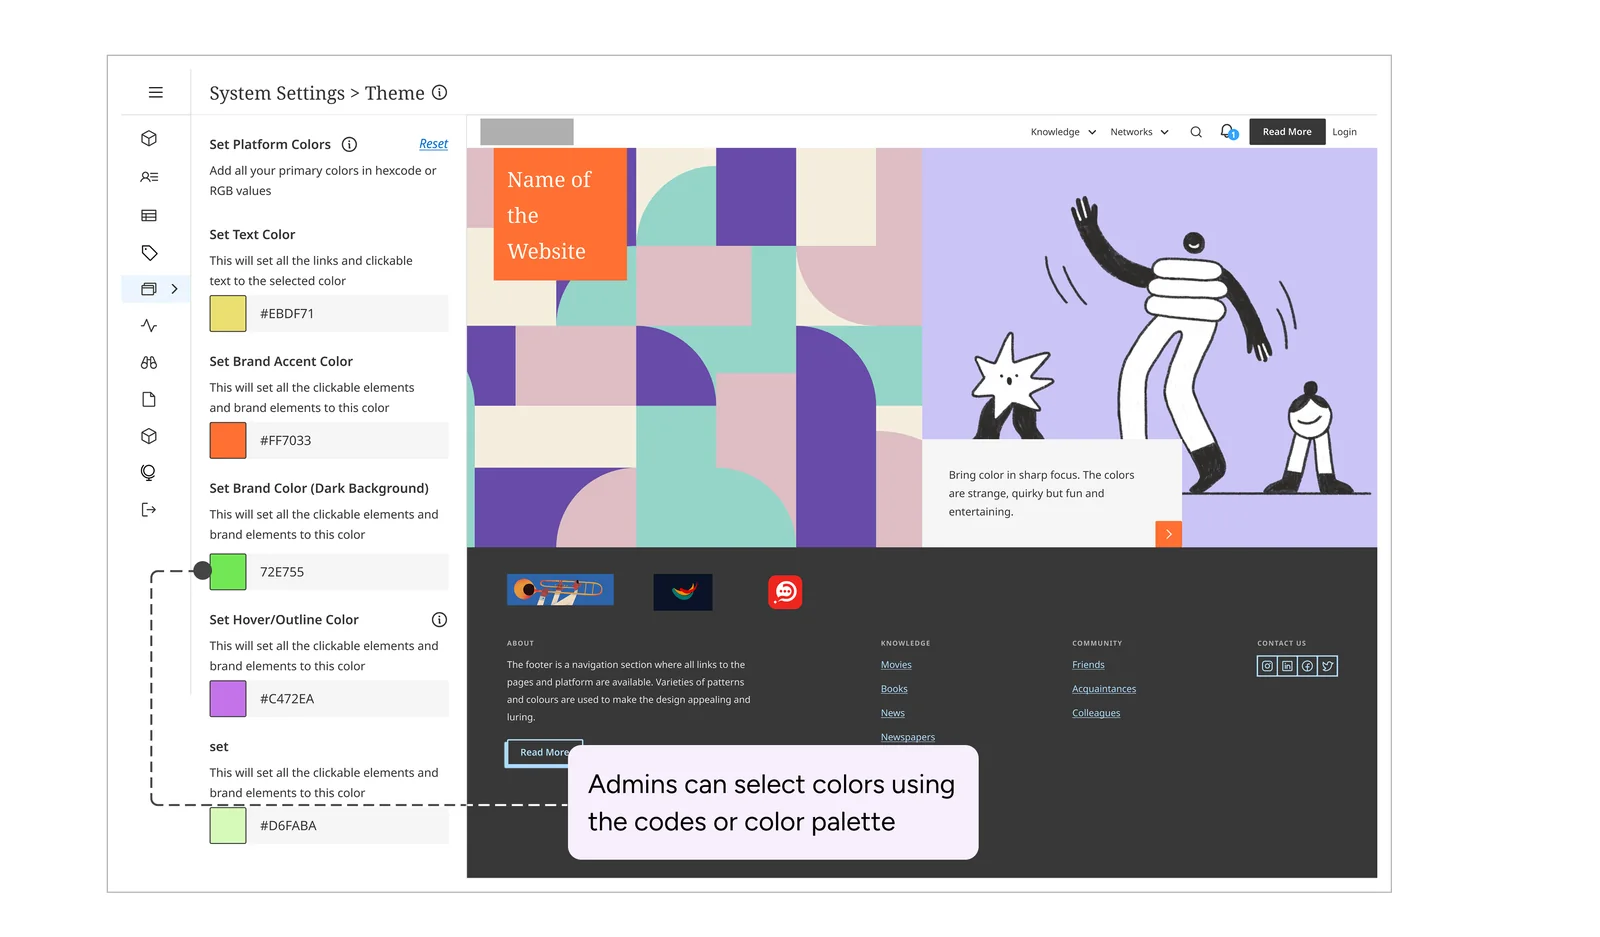Open the users list sidebar icon
The image size is (1600, 937).
click(149, 177)
